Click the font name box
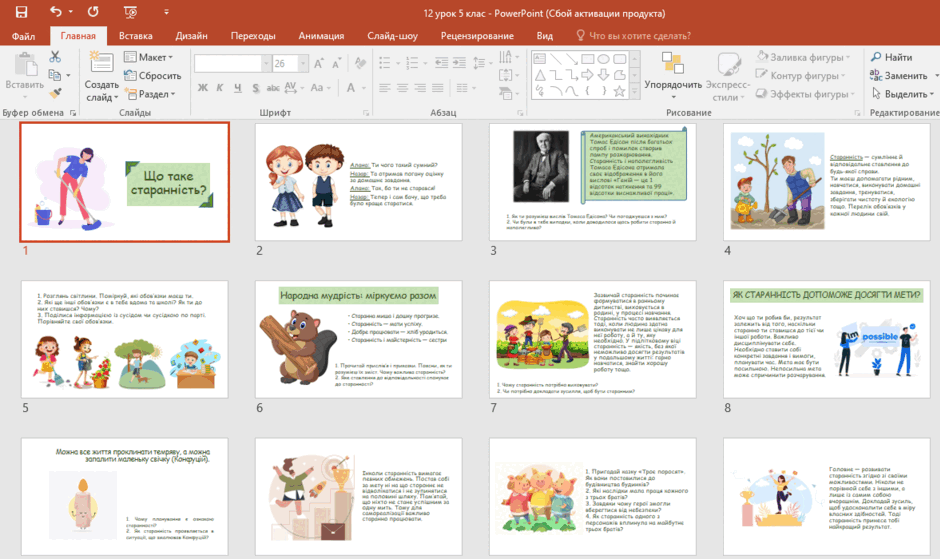940x559 pixels. click(x=228, y=63)
